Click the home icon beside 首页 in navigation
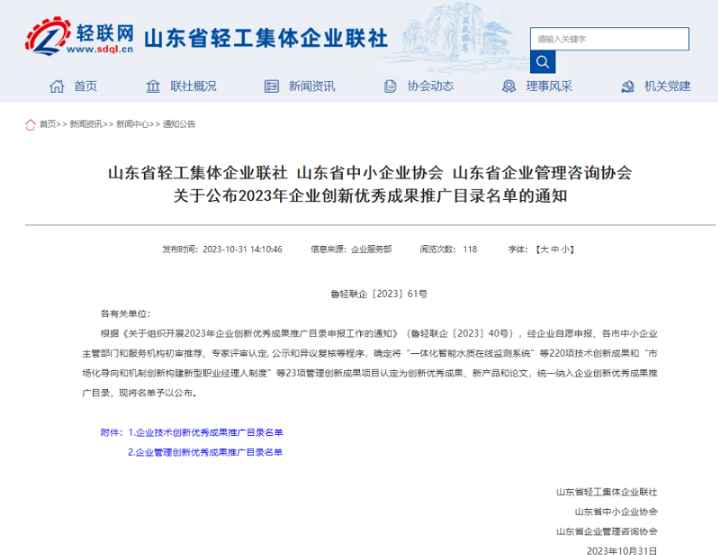 (x=56, y=87)
